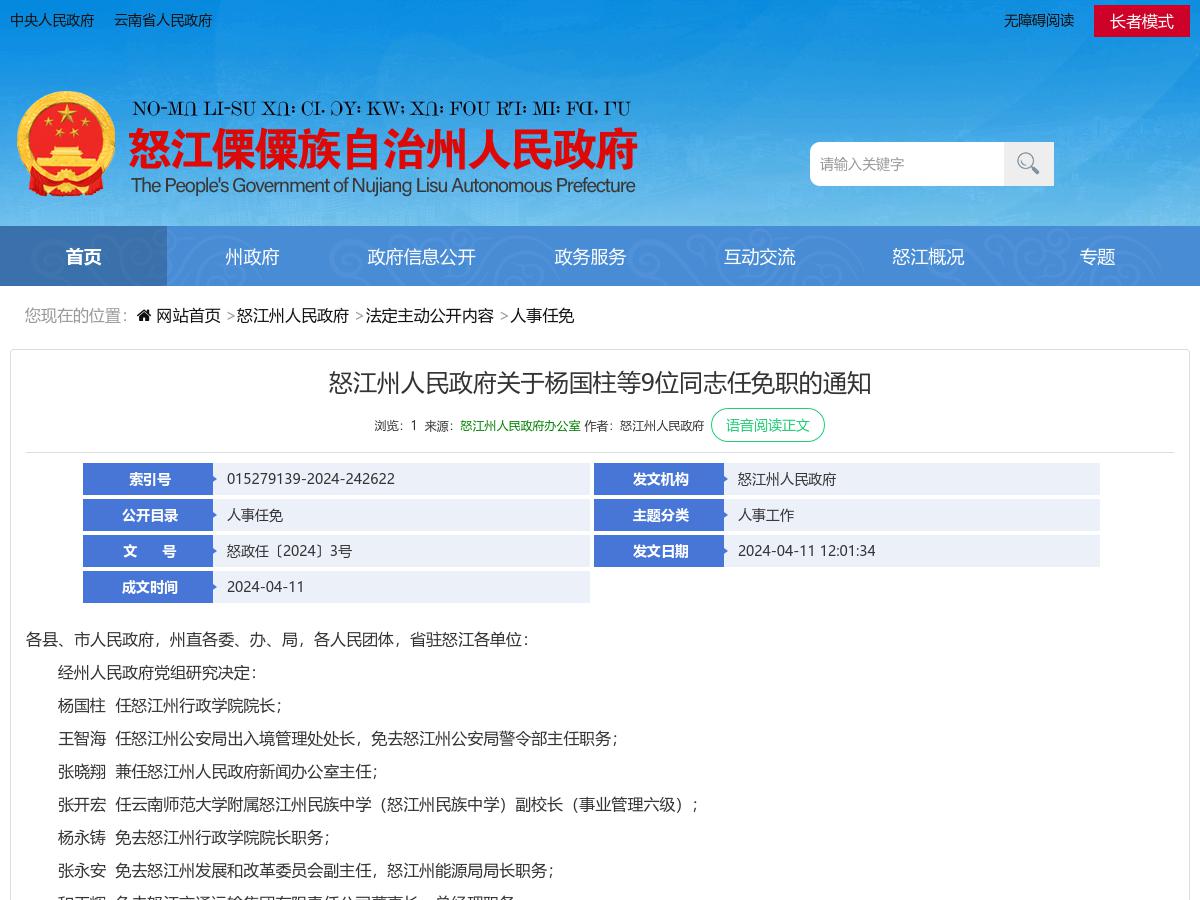The image size is (1200, 900).
Task: Open the 互动交流 menu
Action: [x=760, y=256]
